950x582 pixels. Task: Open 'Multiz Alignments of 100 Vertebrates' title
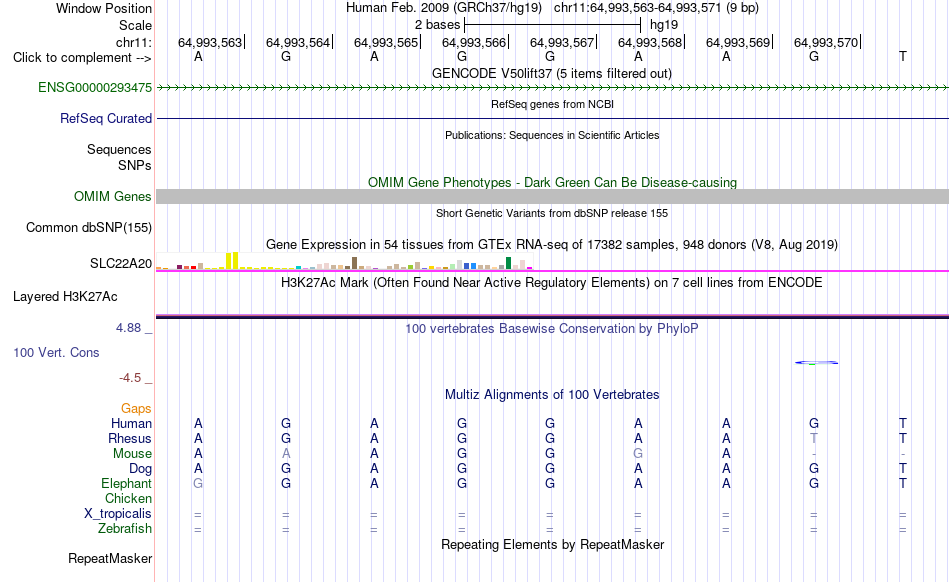[552, 394]
